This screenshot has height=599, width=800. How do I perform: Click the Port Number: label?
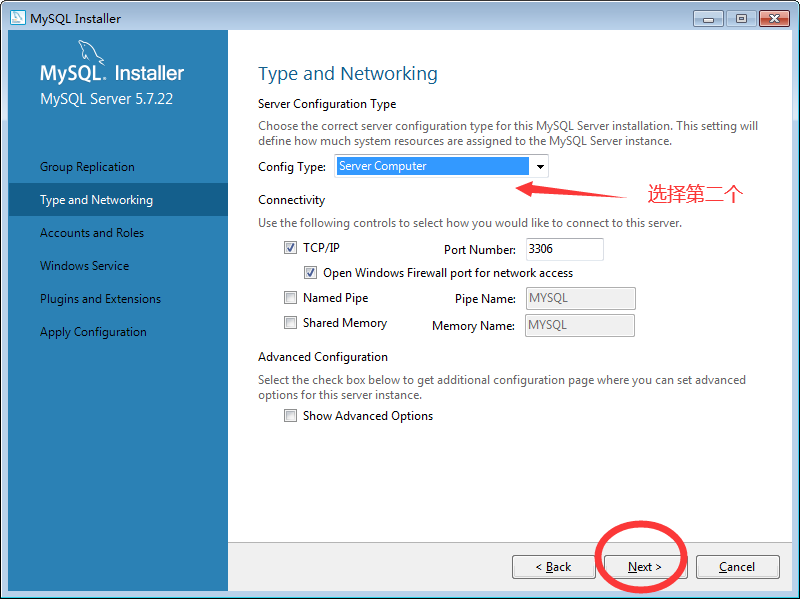pos(480,249)
